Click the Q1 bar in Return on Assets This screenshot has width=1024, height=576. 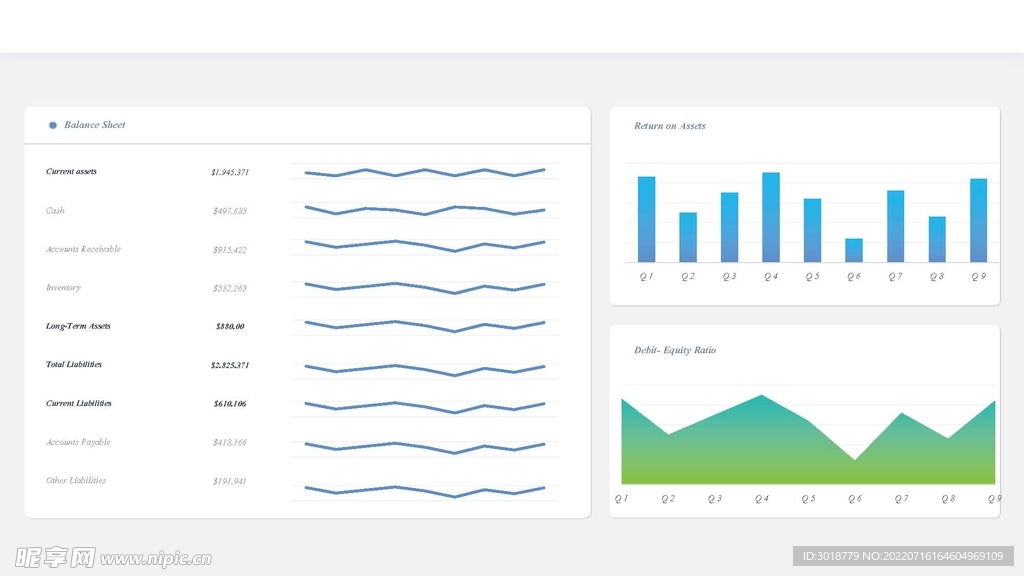646,220
